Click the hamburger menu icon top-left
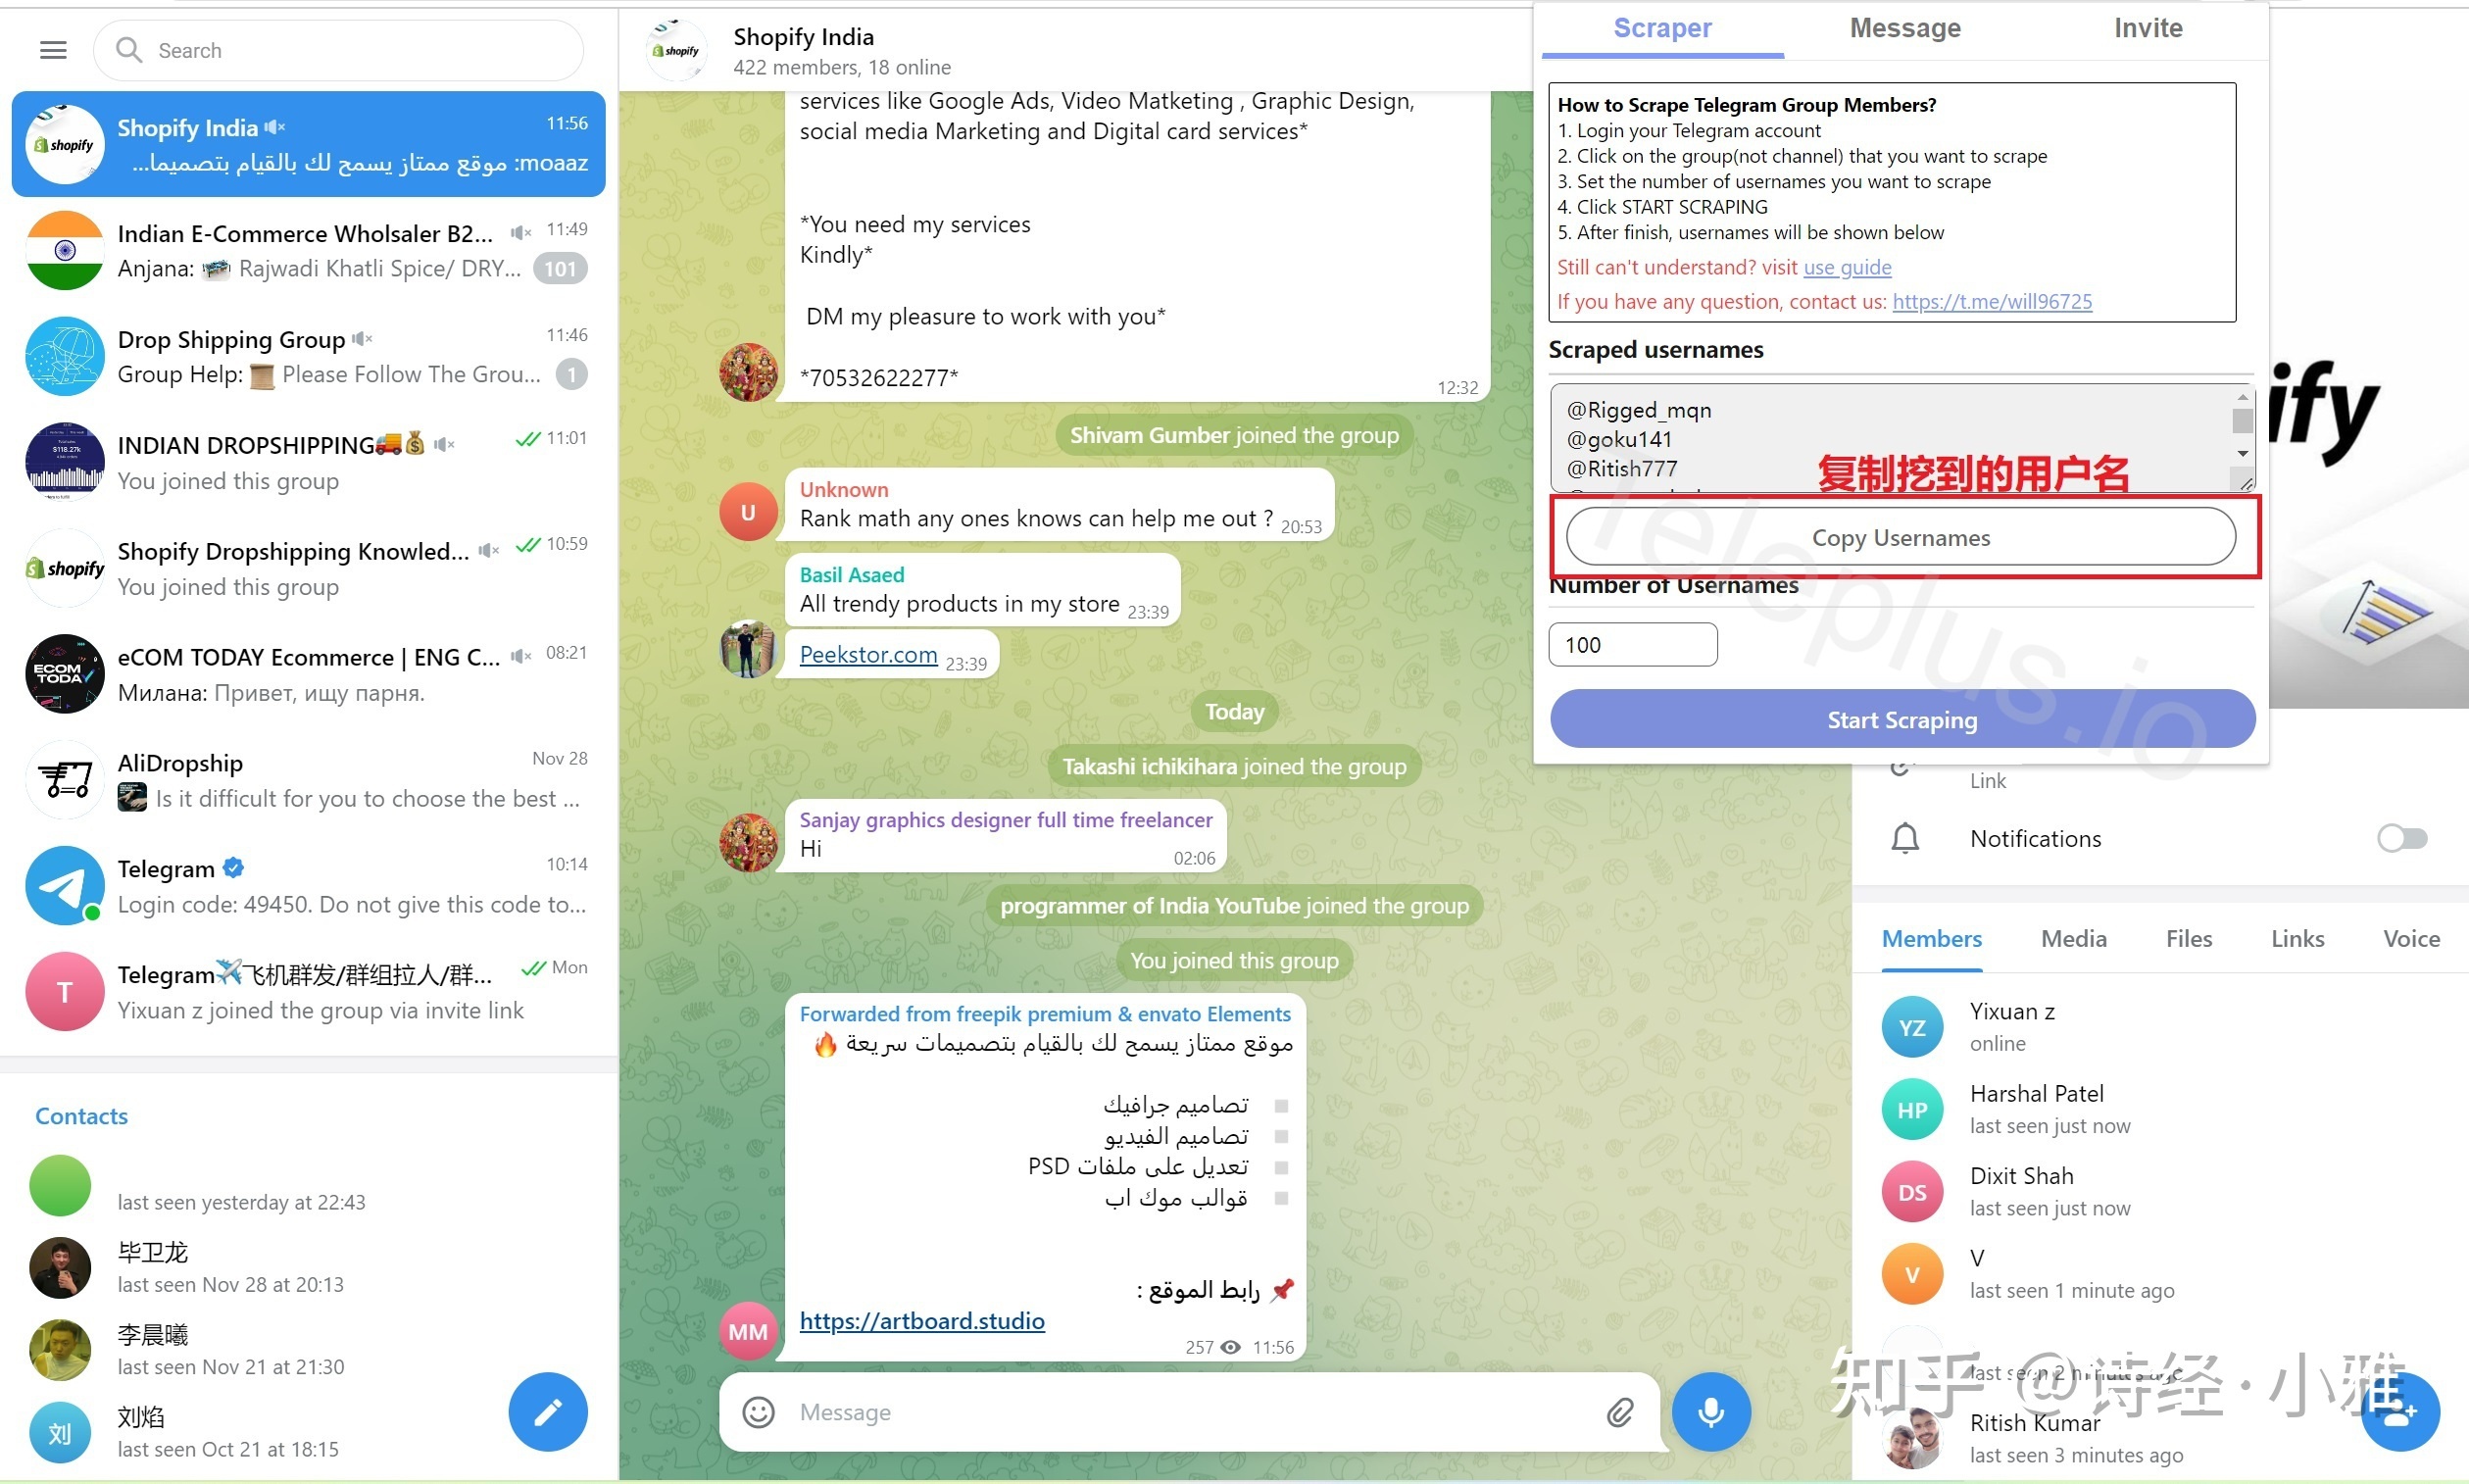This screenshot has width=2469, height=1484. pos(55,49)
